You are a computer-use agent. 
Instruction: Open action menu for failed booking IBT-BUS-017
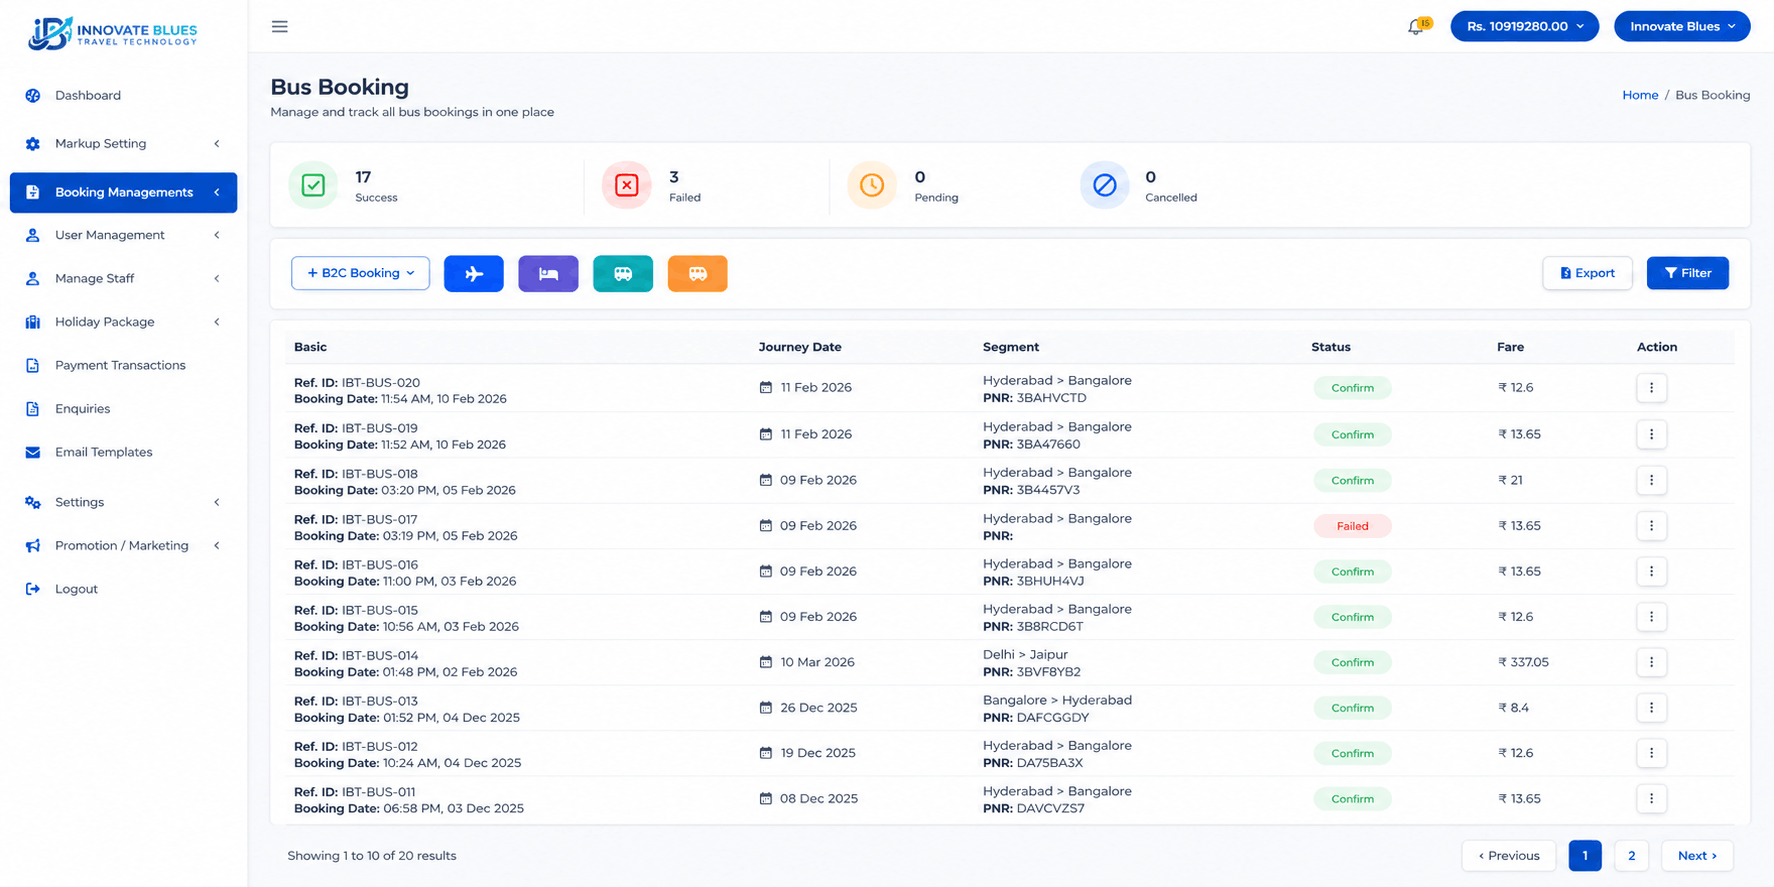pyautogui.click(x=1651, y=526)
